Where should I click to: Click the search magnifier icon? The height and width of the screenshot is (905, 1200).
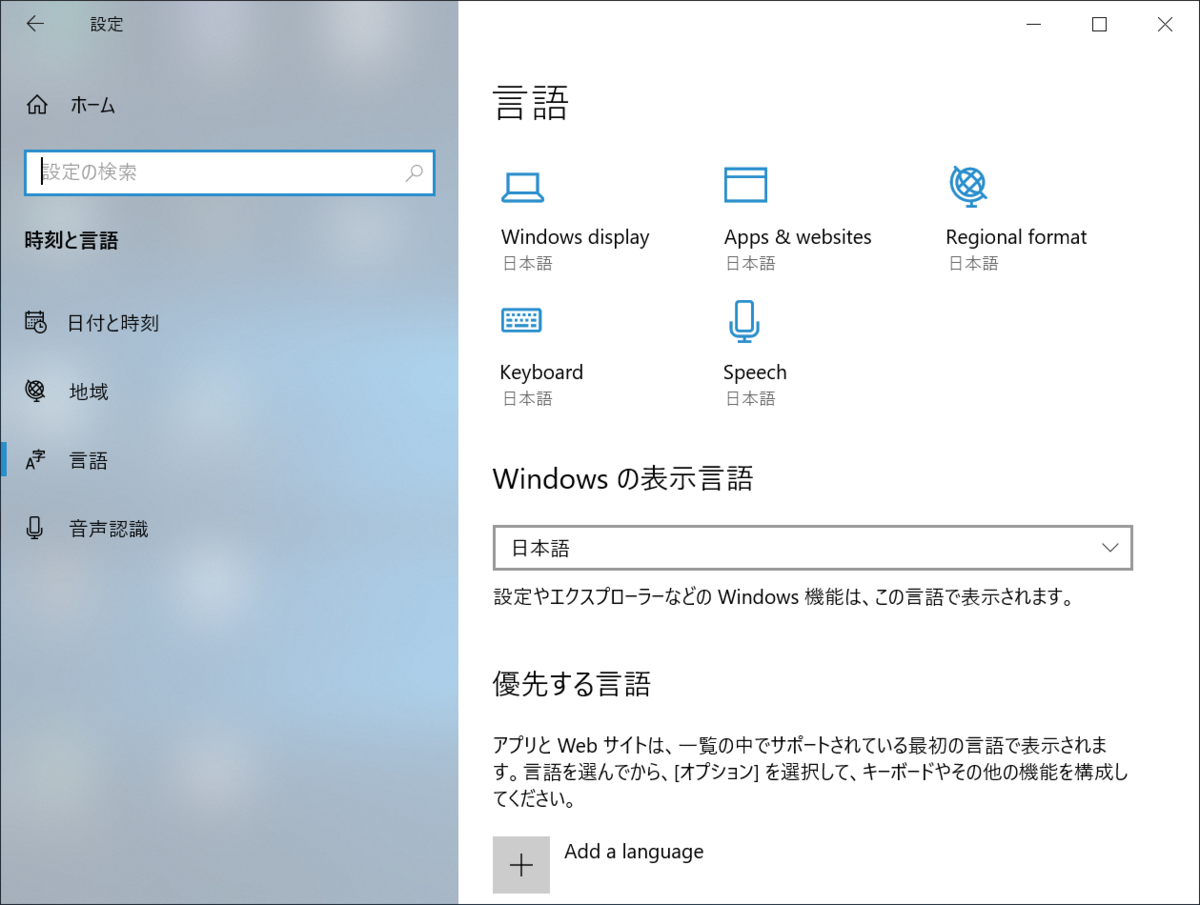tap(414, 172)
